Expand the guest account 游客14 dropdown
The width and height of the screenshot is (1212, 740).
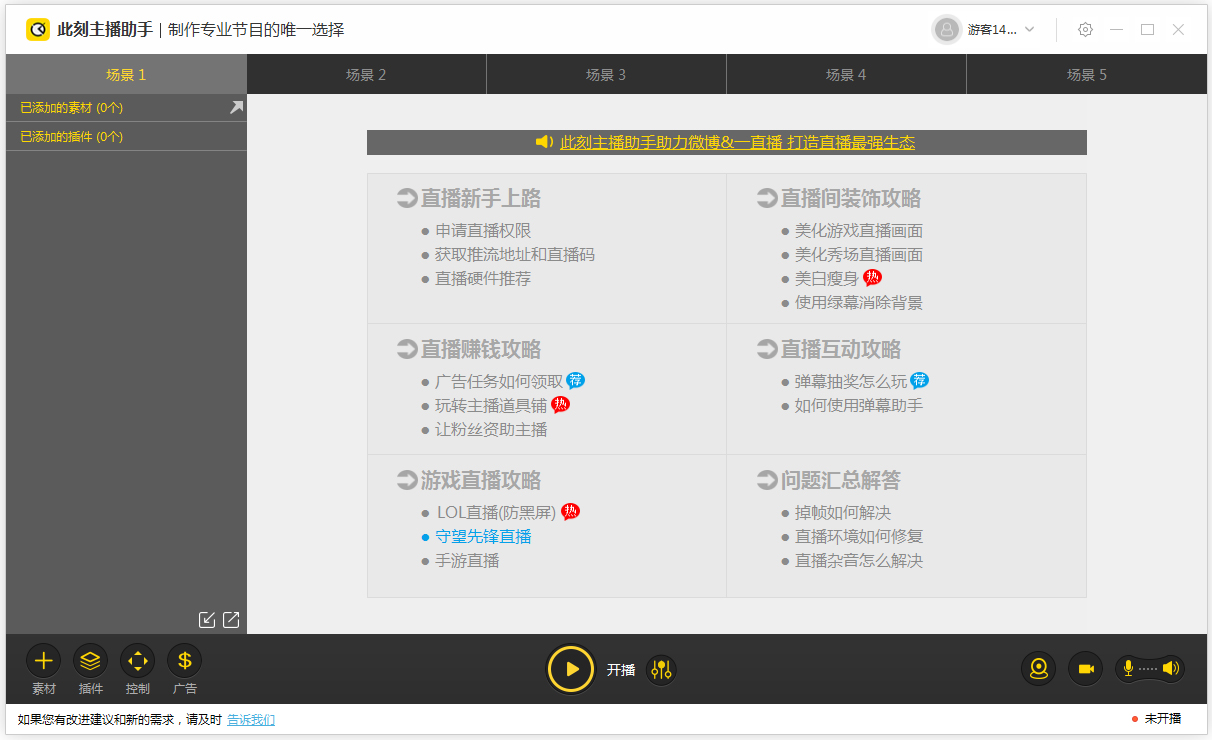pos(1031,30)
